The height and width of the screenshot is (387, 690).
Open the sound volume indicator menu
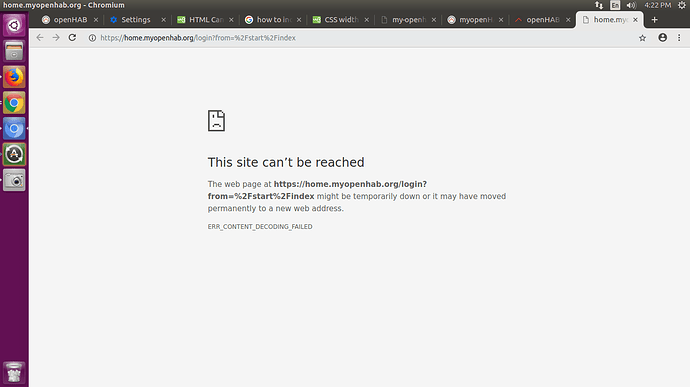coord(631,5)
